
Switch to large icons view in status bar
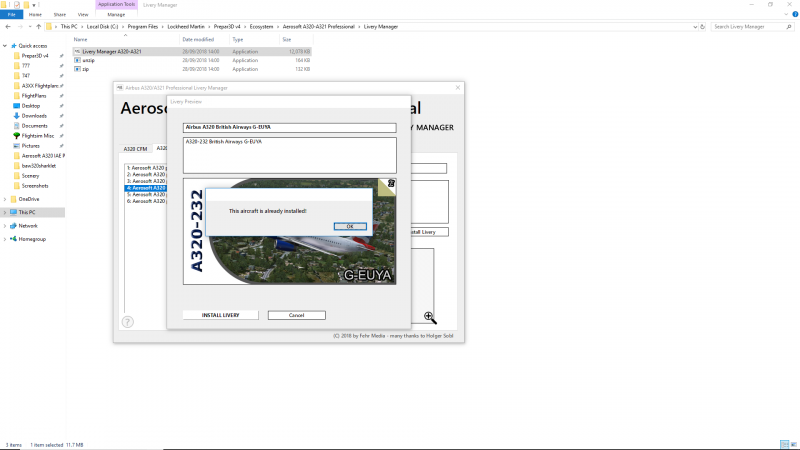793,445
